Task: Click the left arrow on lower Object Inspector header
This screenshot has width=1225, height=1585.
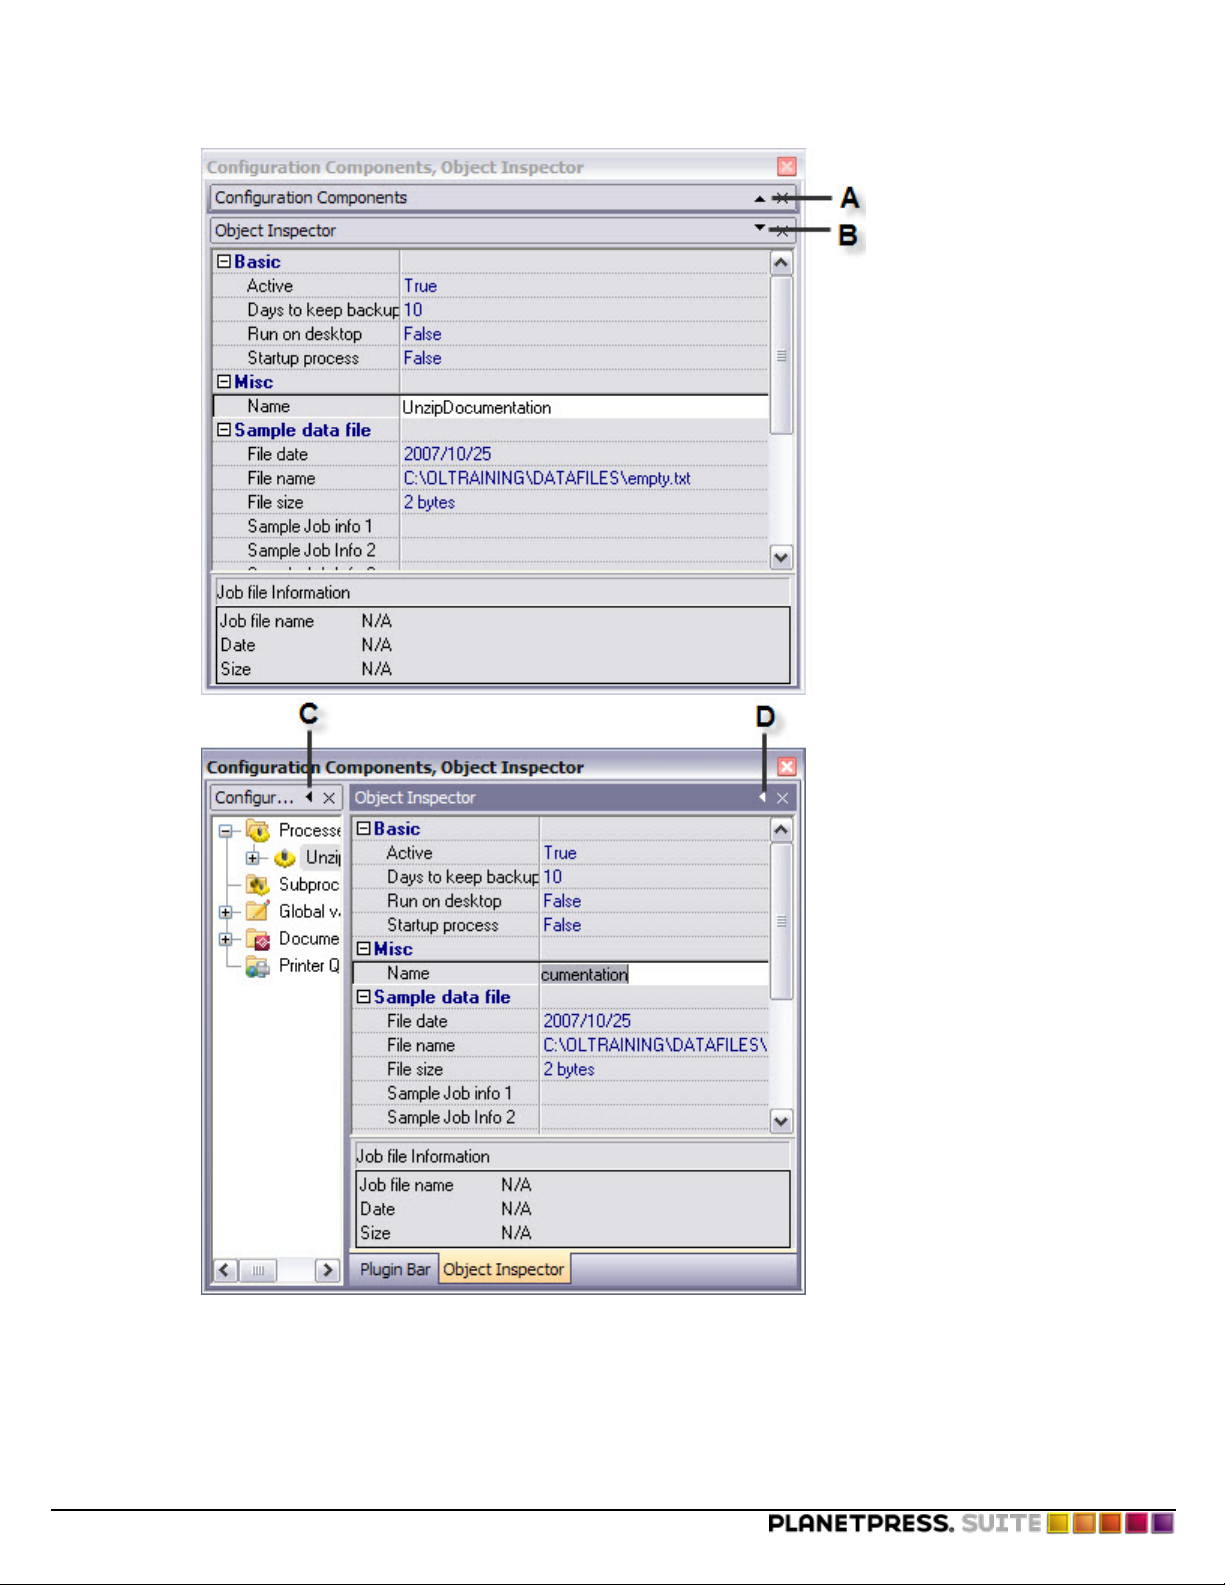Action: (x=762, y=797)
